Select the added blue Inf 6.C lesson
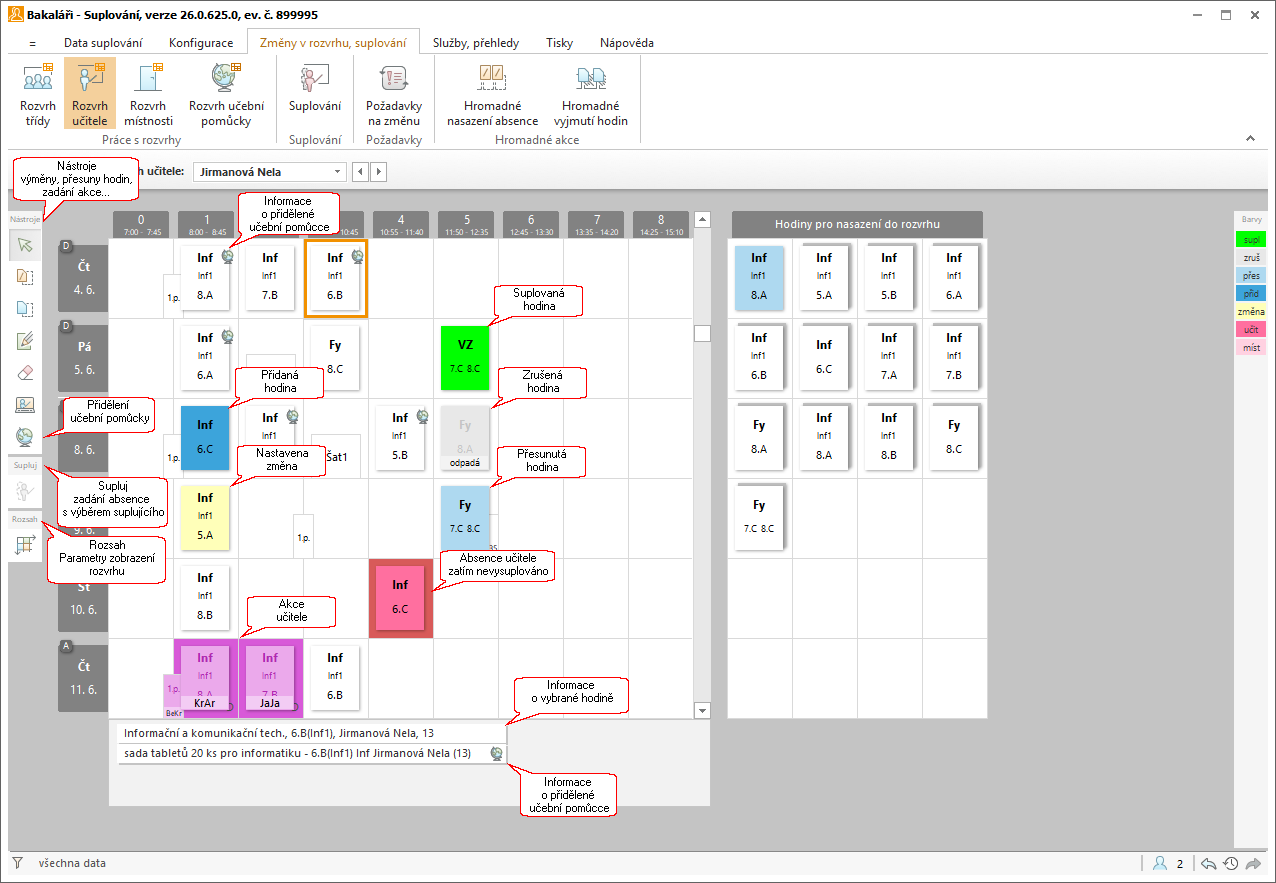 point(205,437)
